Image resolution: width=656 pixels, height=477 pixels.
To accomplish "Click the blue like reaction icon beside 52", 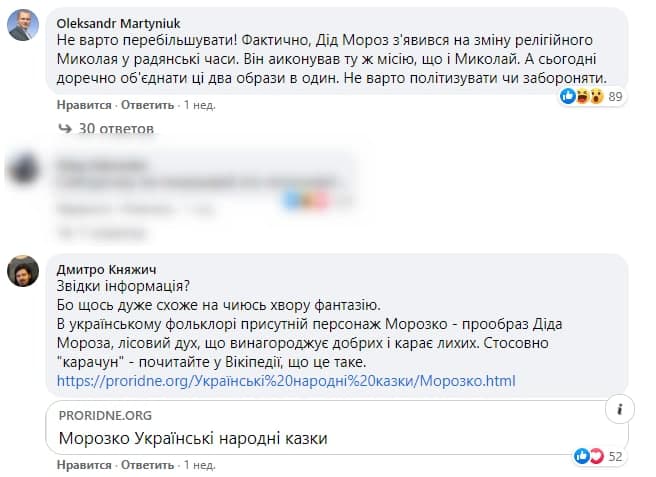I will [x=582, y=456].
